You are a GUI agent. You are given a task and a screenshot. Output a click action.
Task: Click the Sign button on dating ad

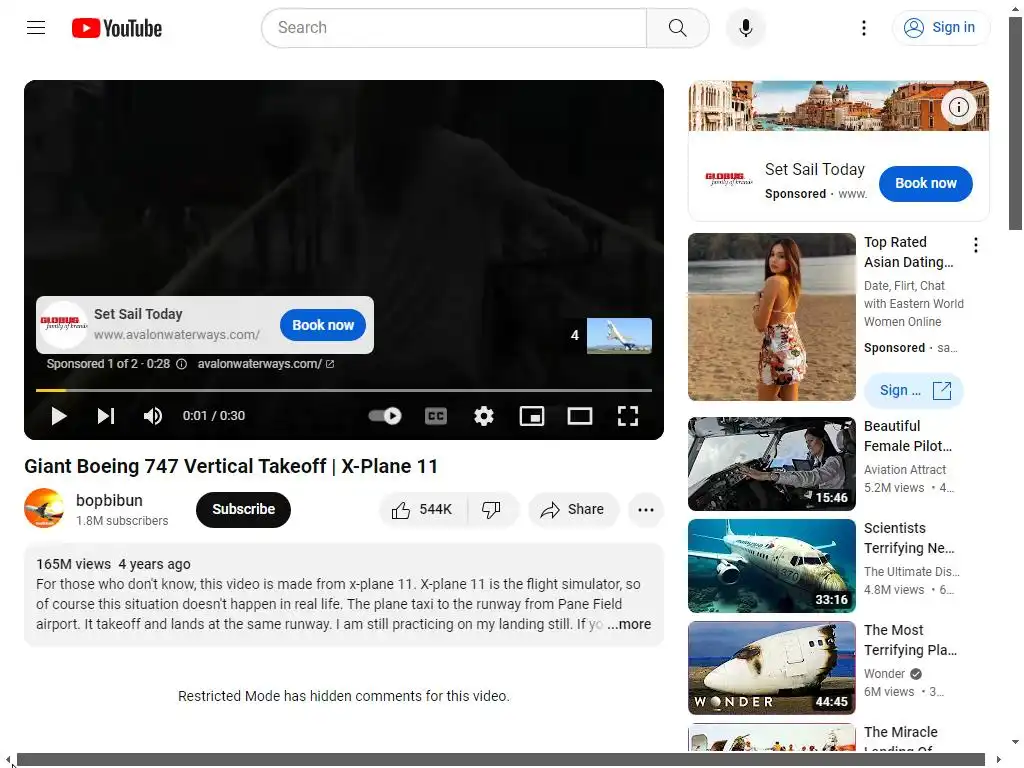click(x=914, y=391)
